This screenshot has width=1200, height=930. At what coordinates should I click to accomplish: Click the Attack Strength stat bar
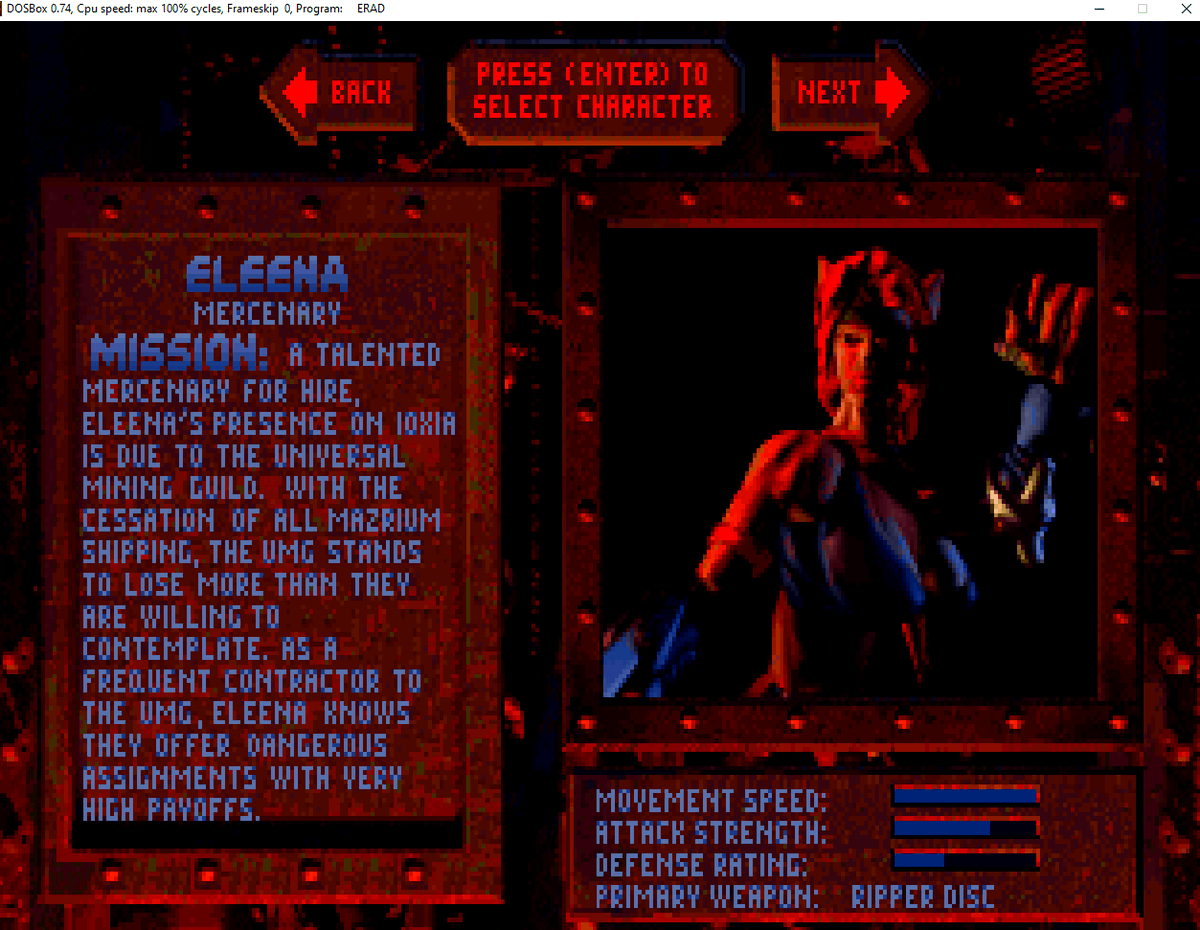click(x=966, y=828)
